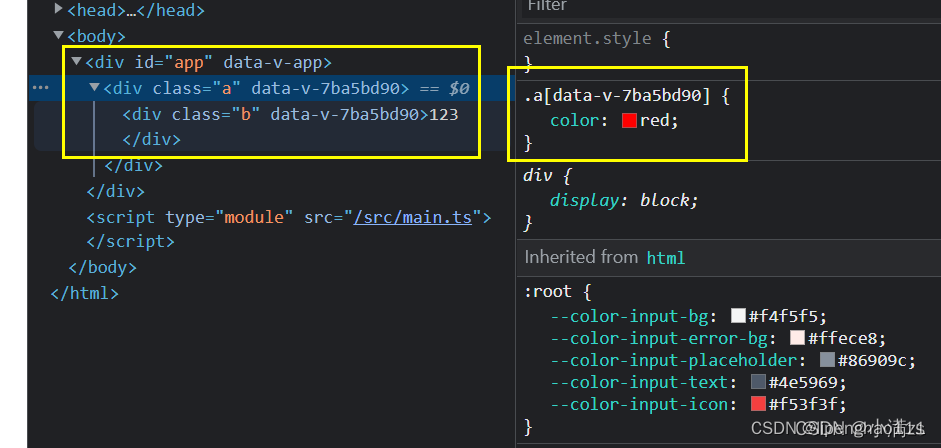Open the red color swatch picker
Viewport: 941px width, 448px height.
click(629, 121)
